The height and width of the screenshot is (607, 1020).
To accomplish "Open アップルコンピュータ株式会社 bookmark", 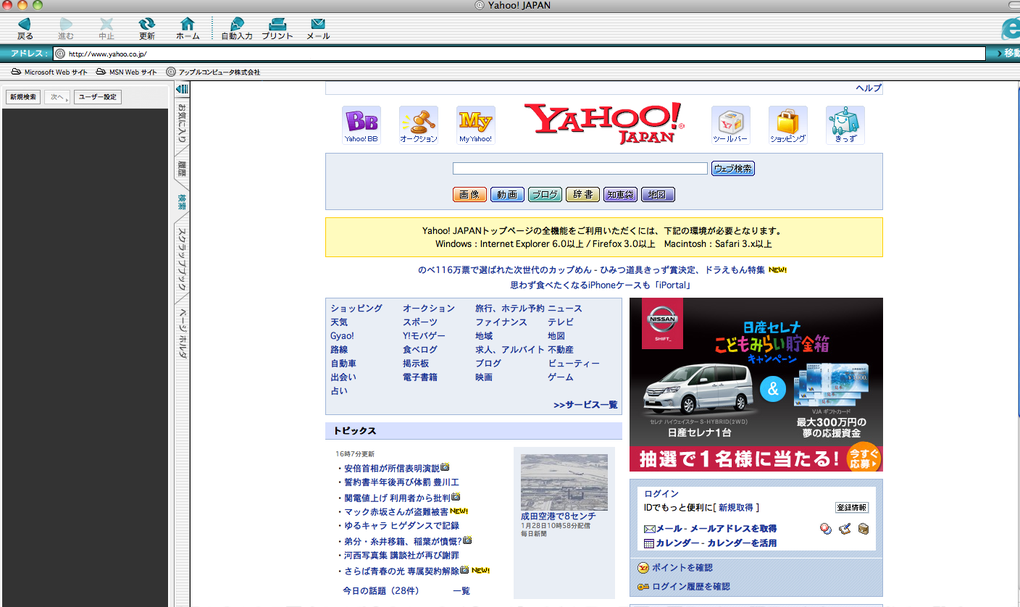I will (213, 72).
